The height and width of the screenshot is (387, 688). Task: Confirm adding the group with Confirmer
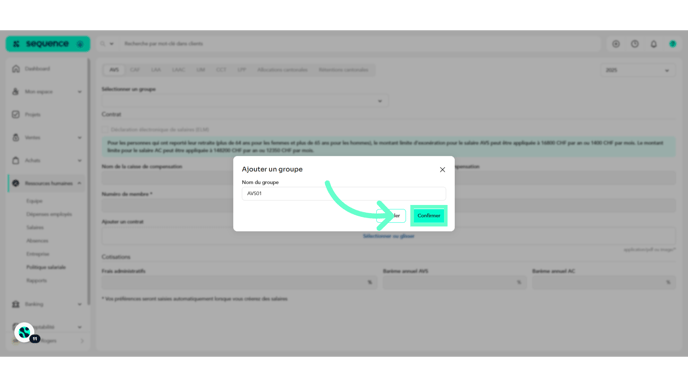(429, 216)
